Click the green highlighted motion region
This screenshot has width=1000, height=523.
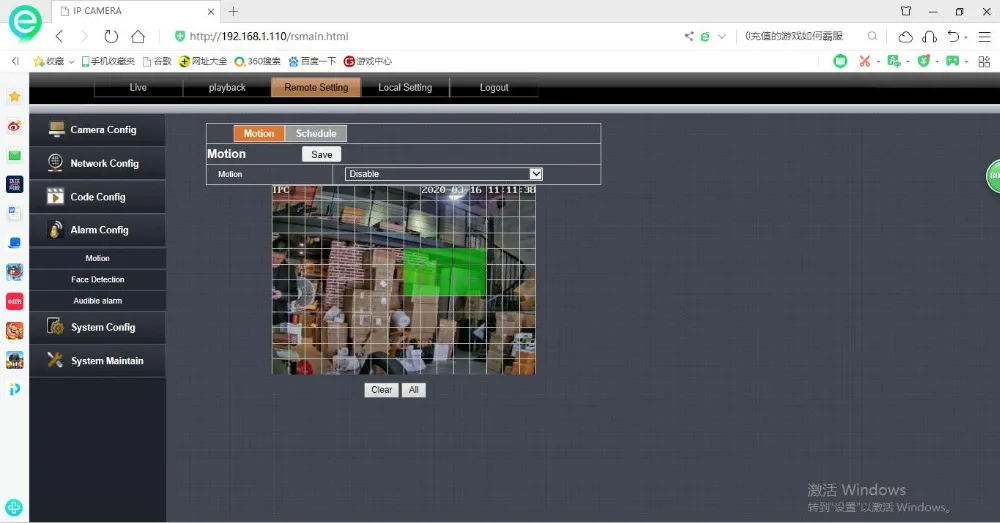pyautogui.click(x=445, y=272)
